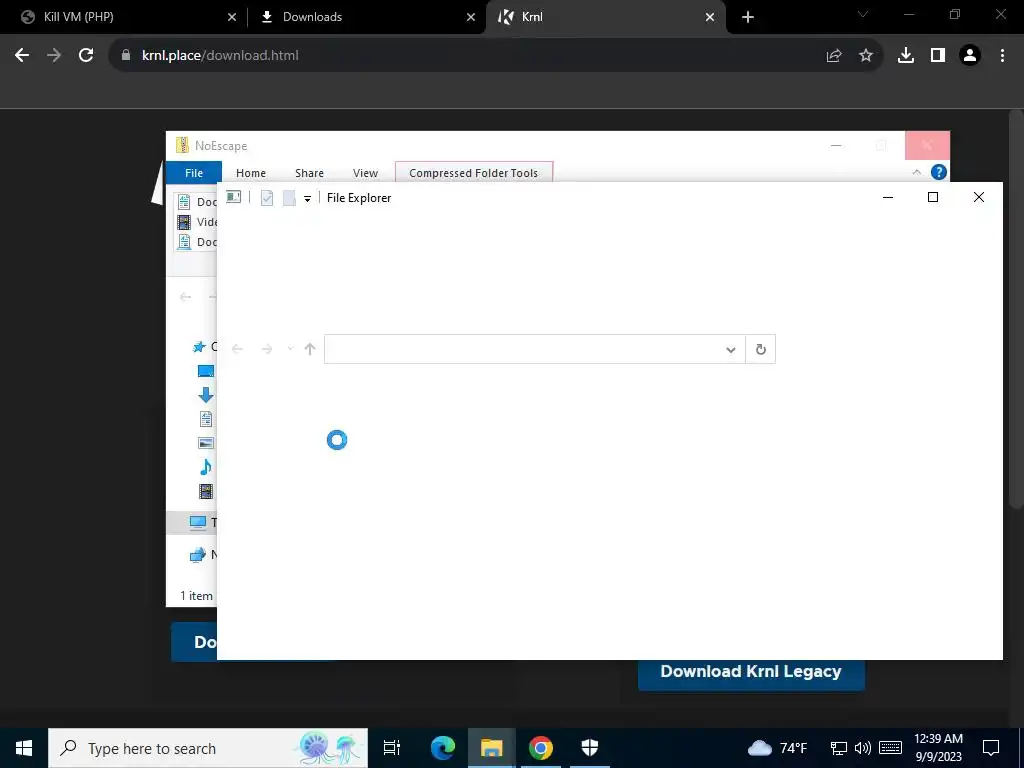
Task: Open the Chrome profile avatar
Action: [x=970, y=56]
